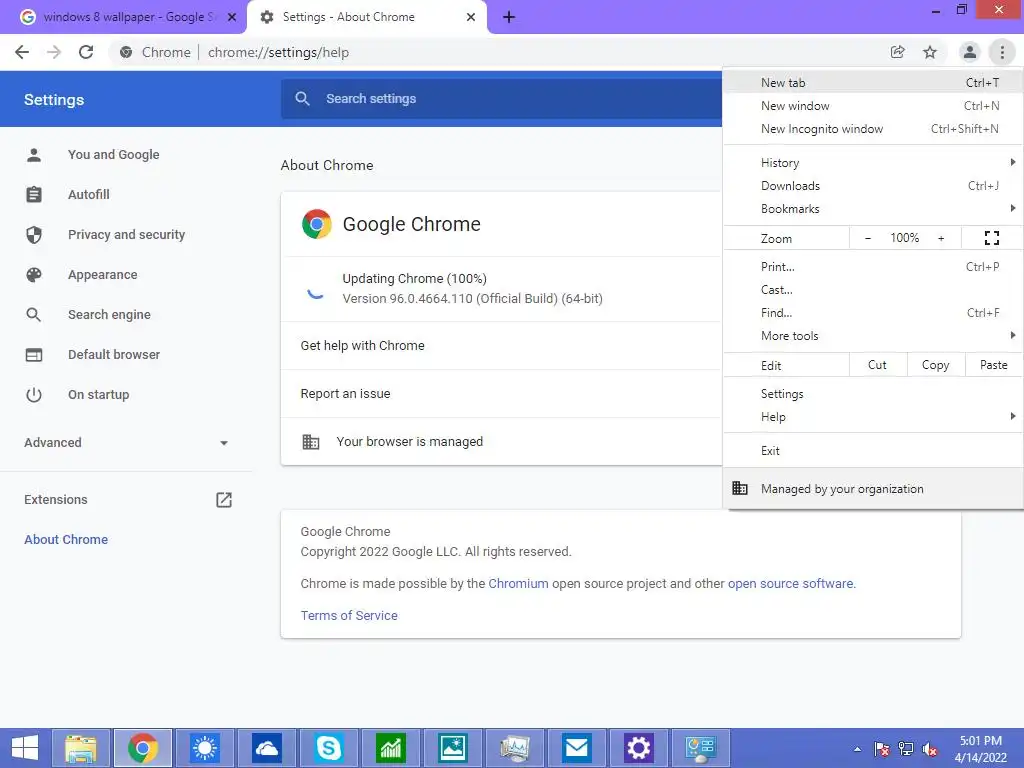Open a new tab with the plus button
The height and width of the screenshot is (768, 1024).
509,17
